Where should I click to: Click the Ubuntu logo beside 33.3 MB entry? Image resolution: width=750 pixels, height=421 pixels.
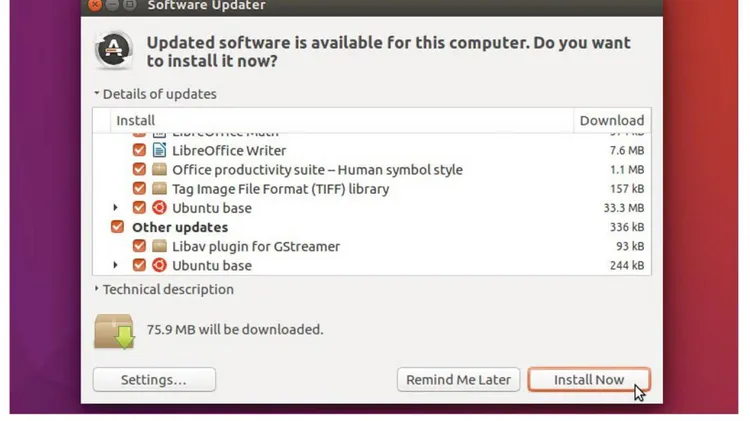(159, 208)
